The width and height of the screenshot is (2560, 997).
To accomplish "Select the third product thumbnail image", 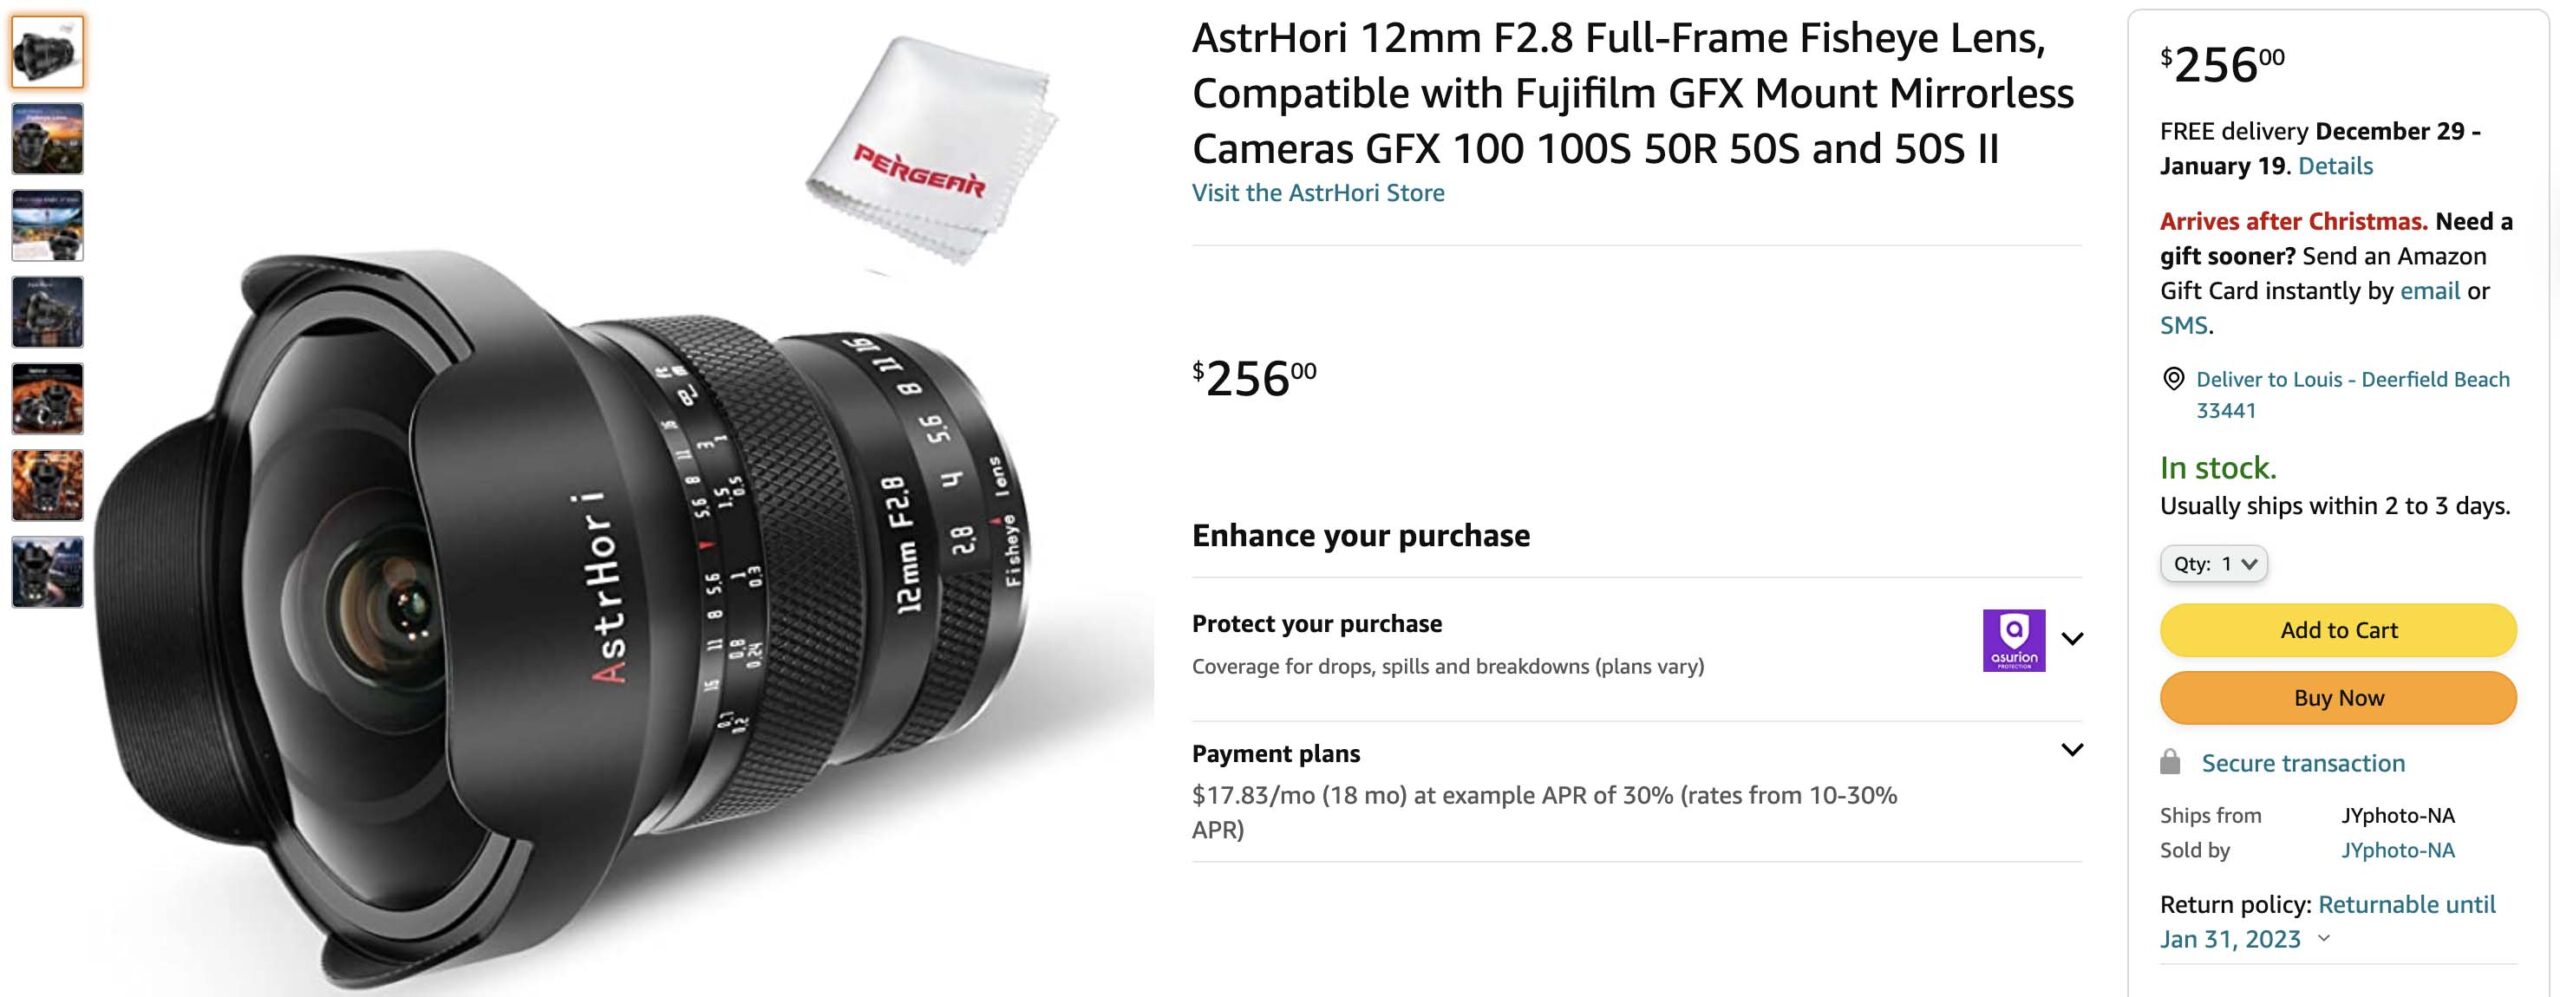I will click(48, 226).
